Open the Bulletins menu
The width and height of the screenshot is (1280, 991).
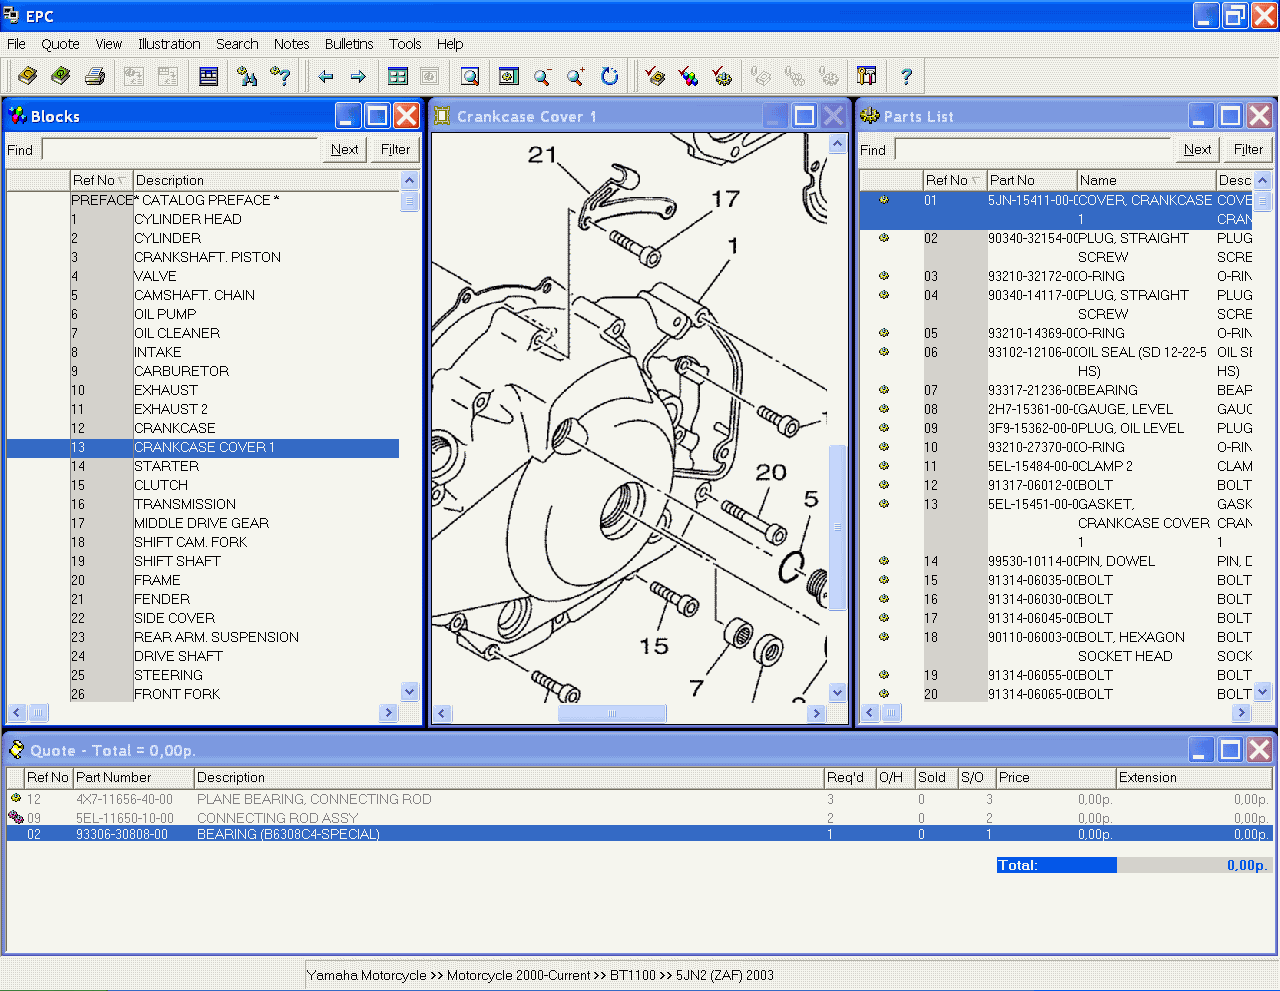[349, 44]
